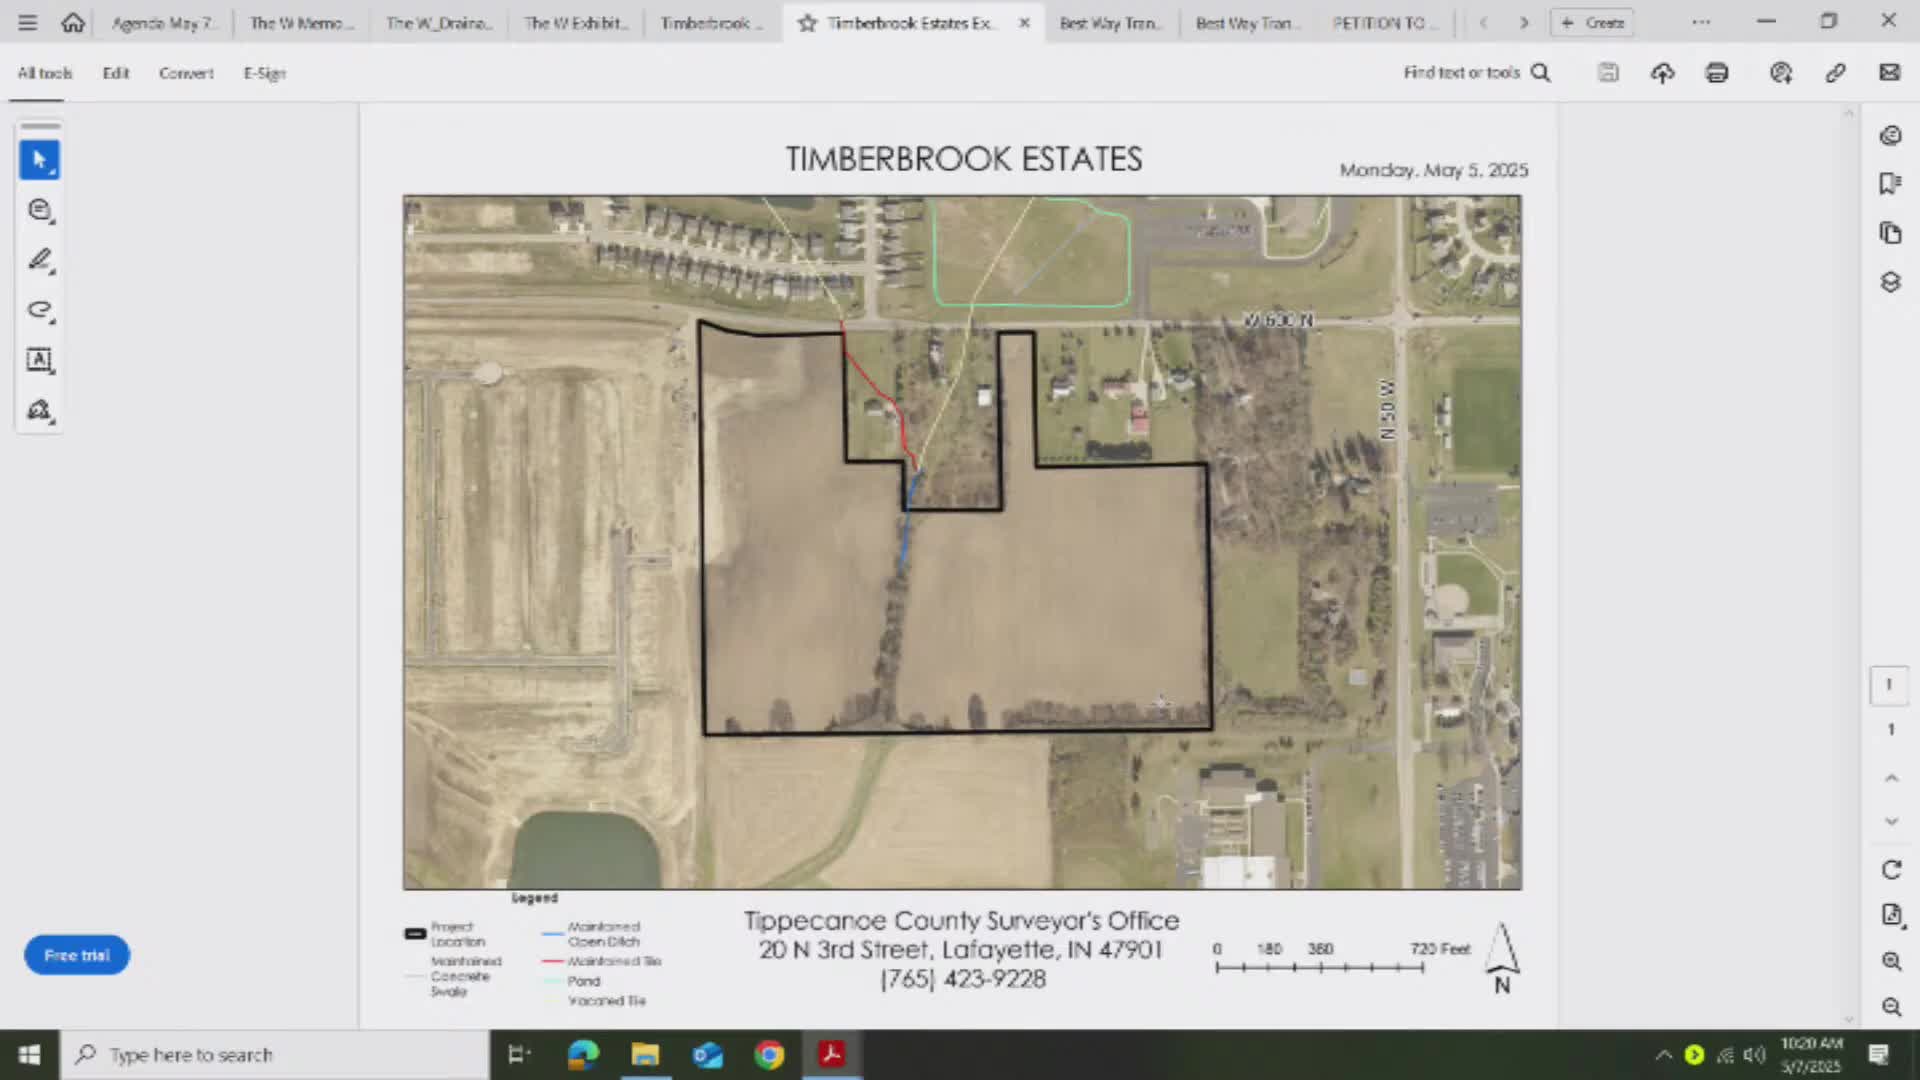The image size is (1920, 1080).
Task: Select the highlighter pen tool
Action: pos(39,260)
